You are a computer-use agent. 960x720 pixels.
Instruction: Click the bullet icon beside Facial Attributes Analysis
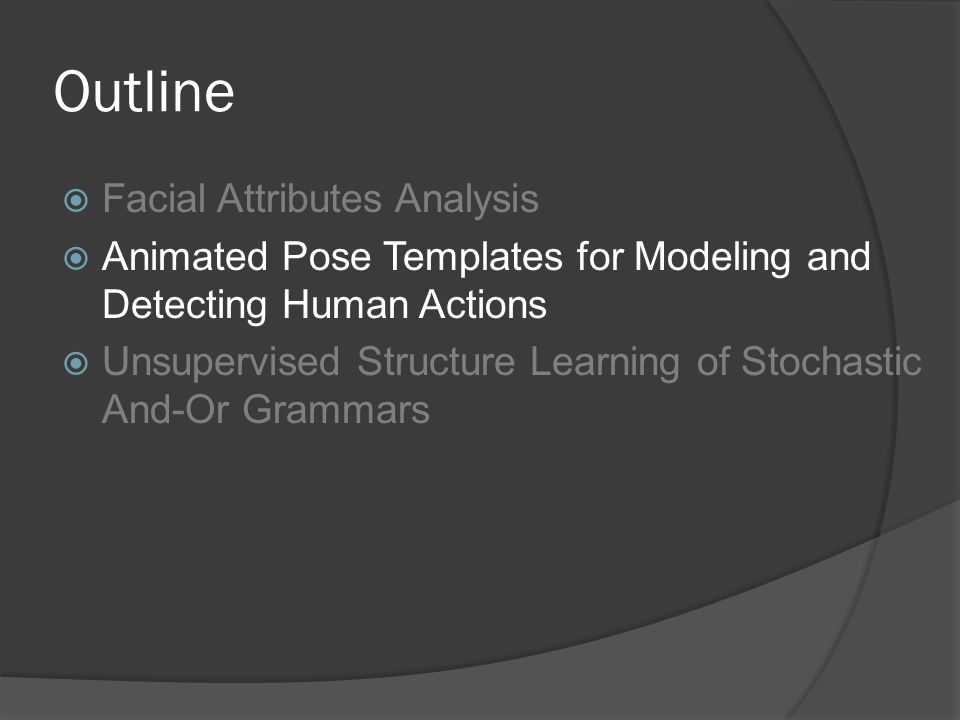coord(76,200)
